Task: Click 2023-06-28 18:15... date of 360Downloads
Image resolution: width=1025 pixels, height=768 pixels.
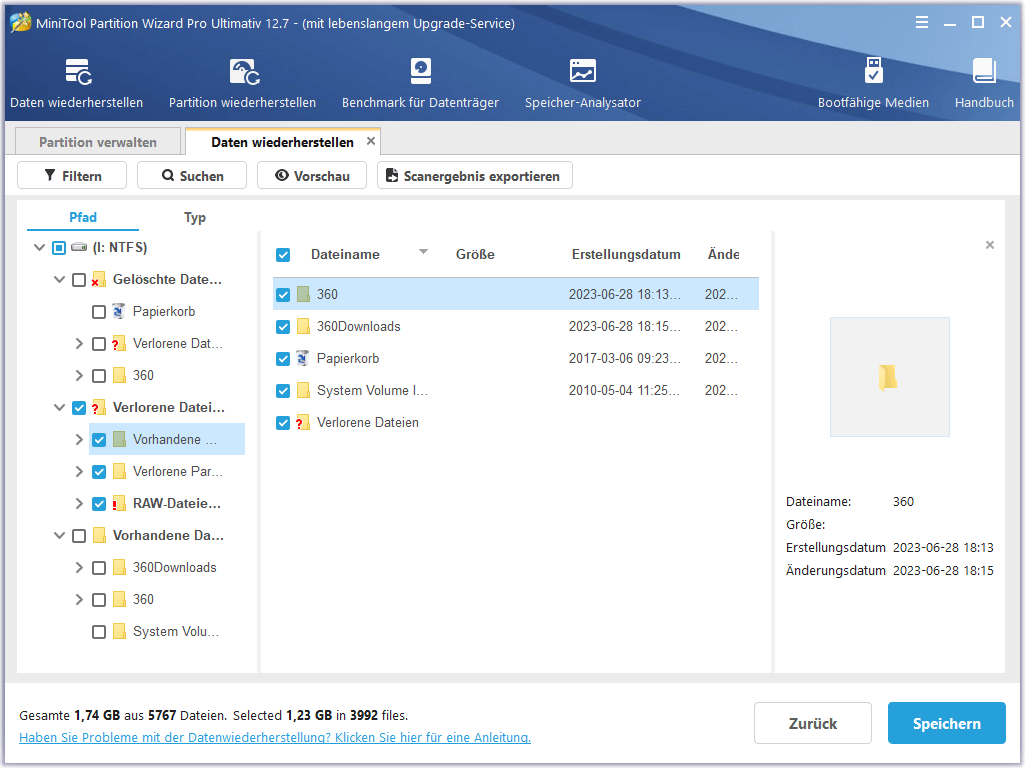Action: tap(624, 326)
